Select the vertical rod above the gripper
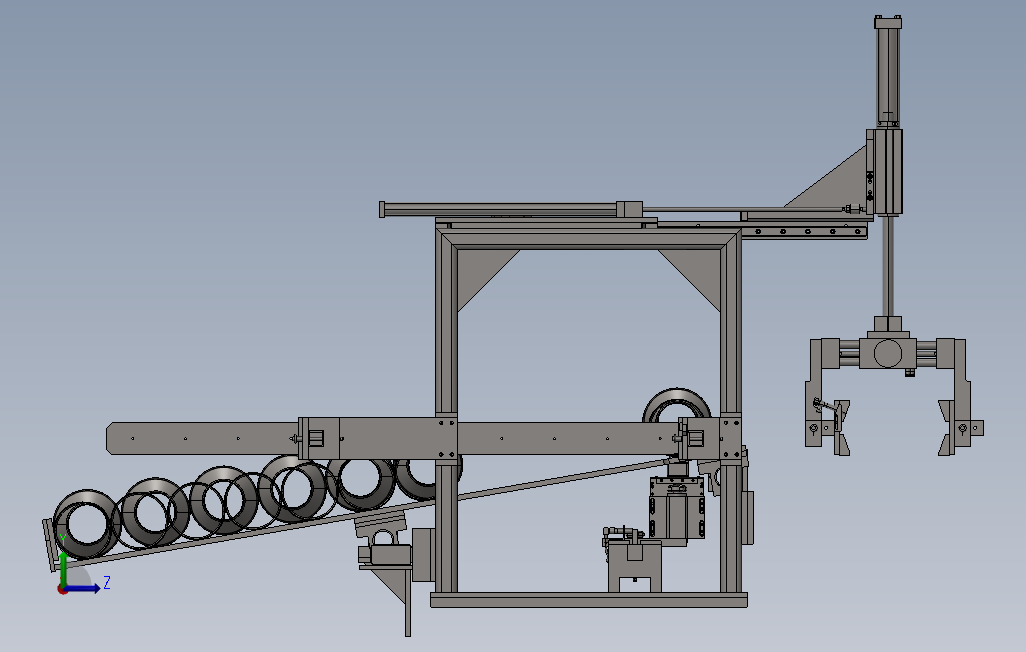Screen dimensions: 1026x652 pyautogui.click(x=888, y=267)
